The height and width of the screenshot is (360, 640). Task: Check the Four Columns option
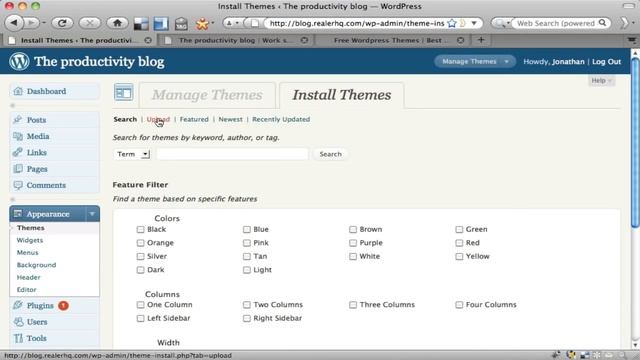[459, 305]
